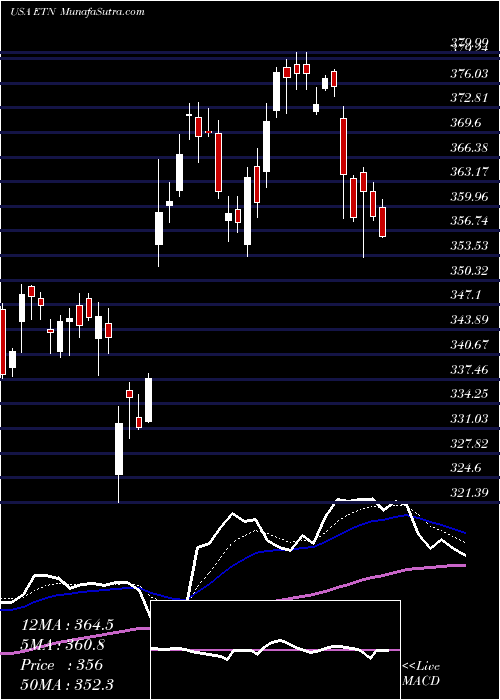Screen dimensions: 500x700
Task: Open the Live MACD inset chart
Action: [275, 650]
